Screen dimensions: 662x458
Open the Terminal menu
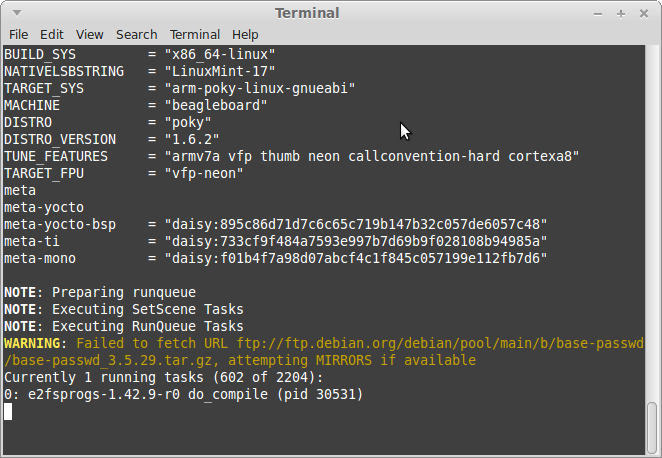point(195,35)
